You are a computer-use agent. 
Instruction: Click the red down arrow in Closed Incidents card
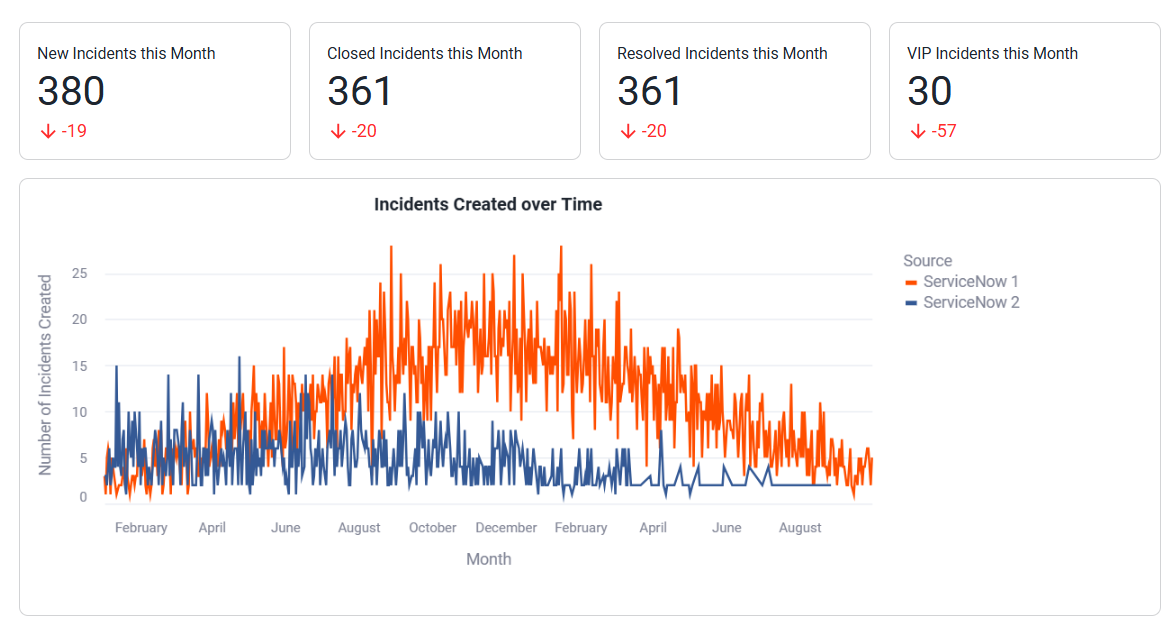point(337,131)
